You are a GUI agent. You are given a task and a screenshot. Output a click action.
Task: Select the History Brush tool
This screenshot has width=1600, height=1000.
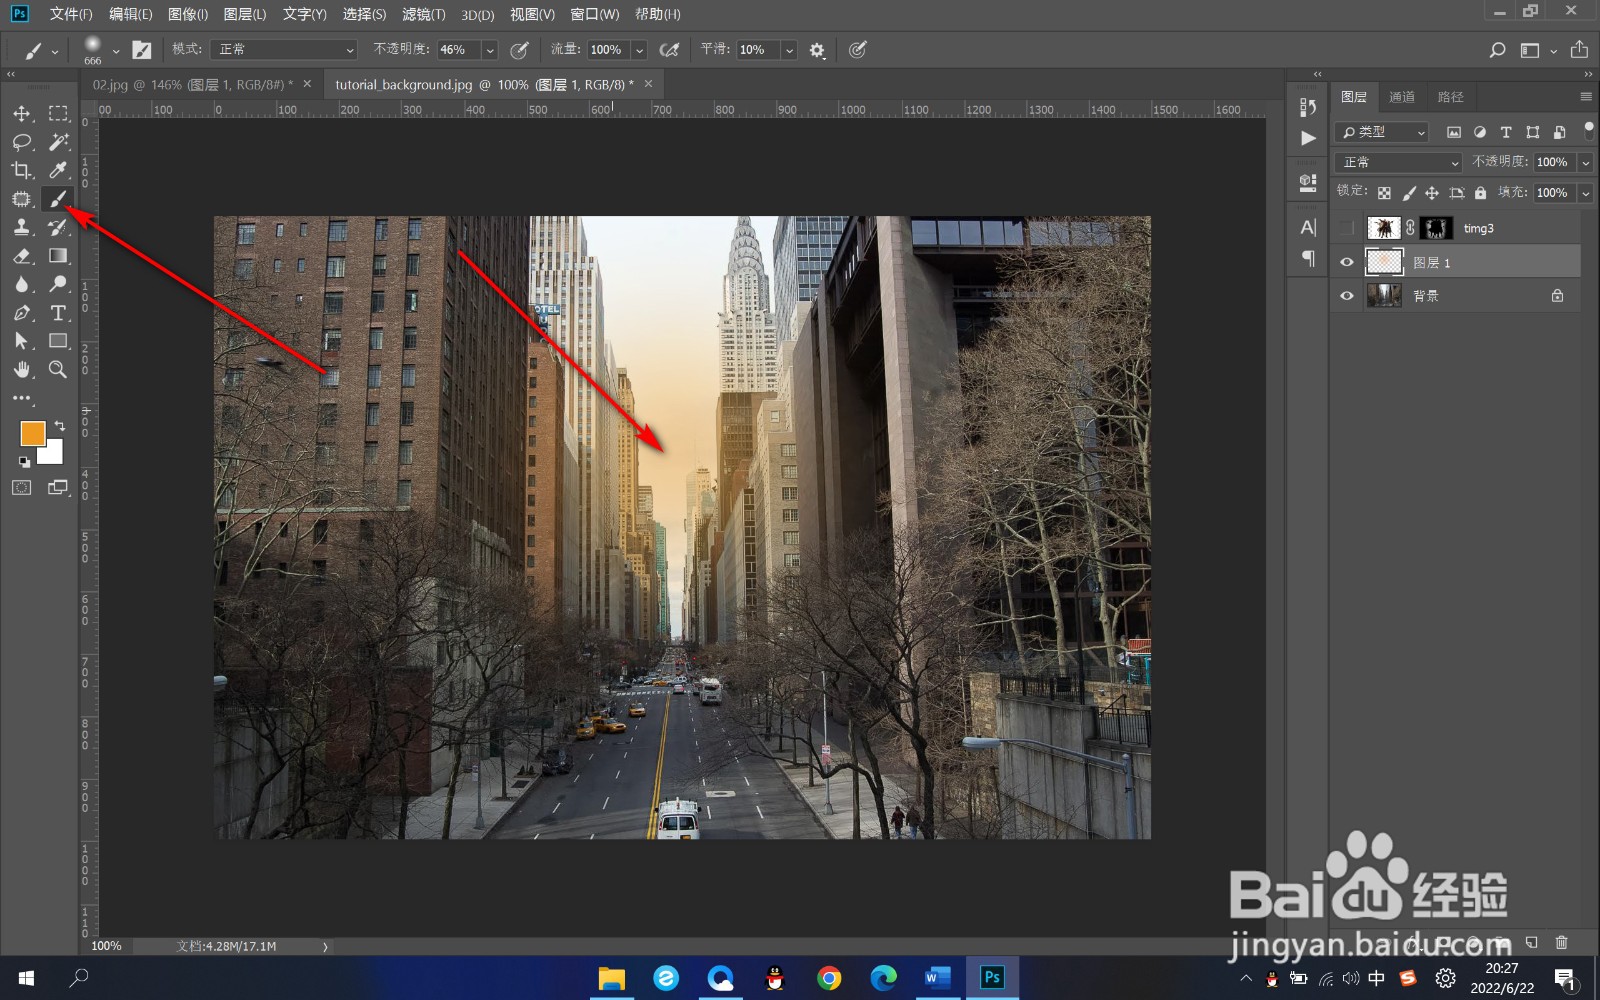point(58,227)
